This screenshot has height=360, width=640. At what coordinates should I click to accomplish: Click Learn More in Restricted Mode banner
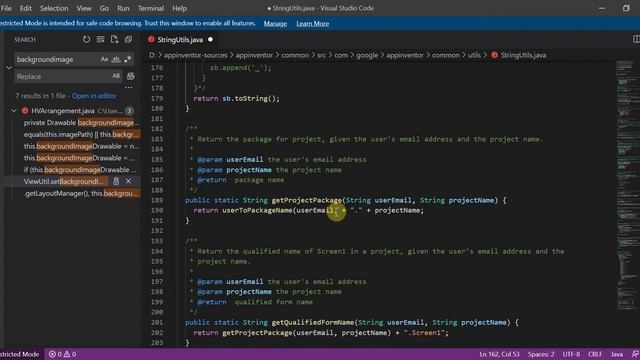coord(313,24)
